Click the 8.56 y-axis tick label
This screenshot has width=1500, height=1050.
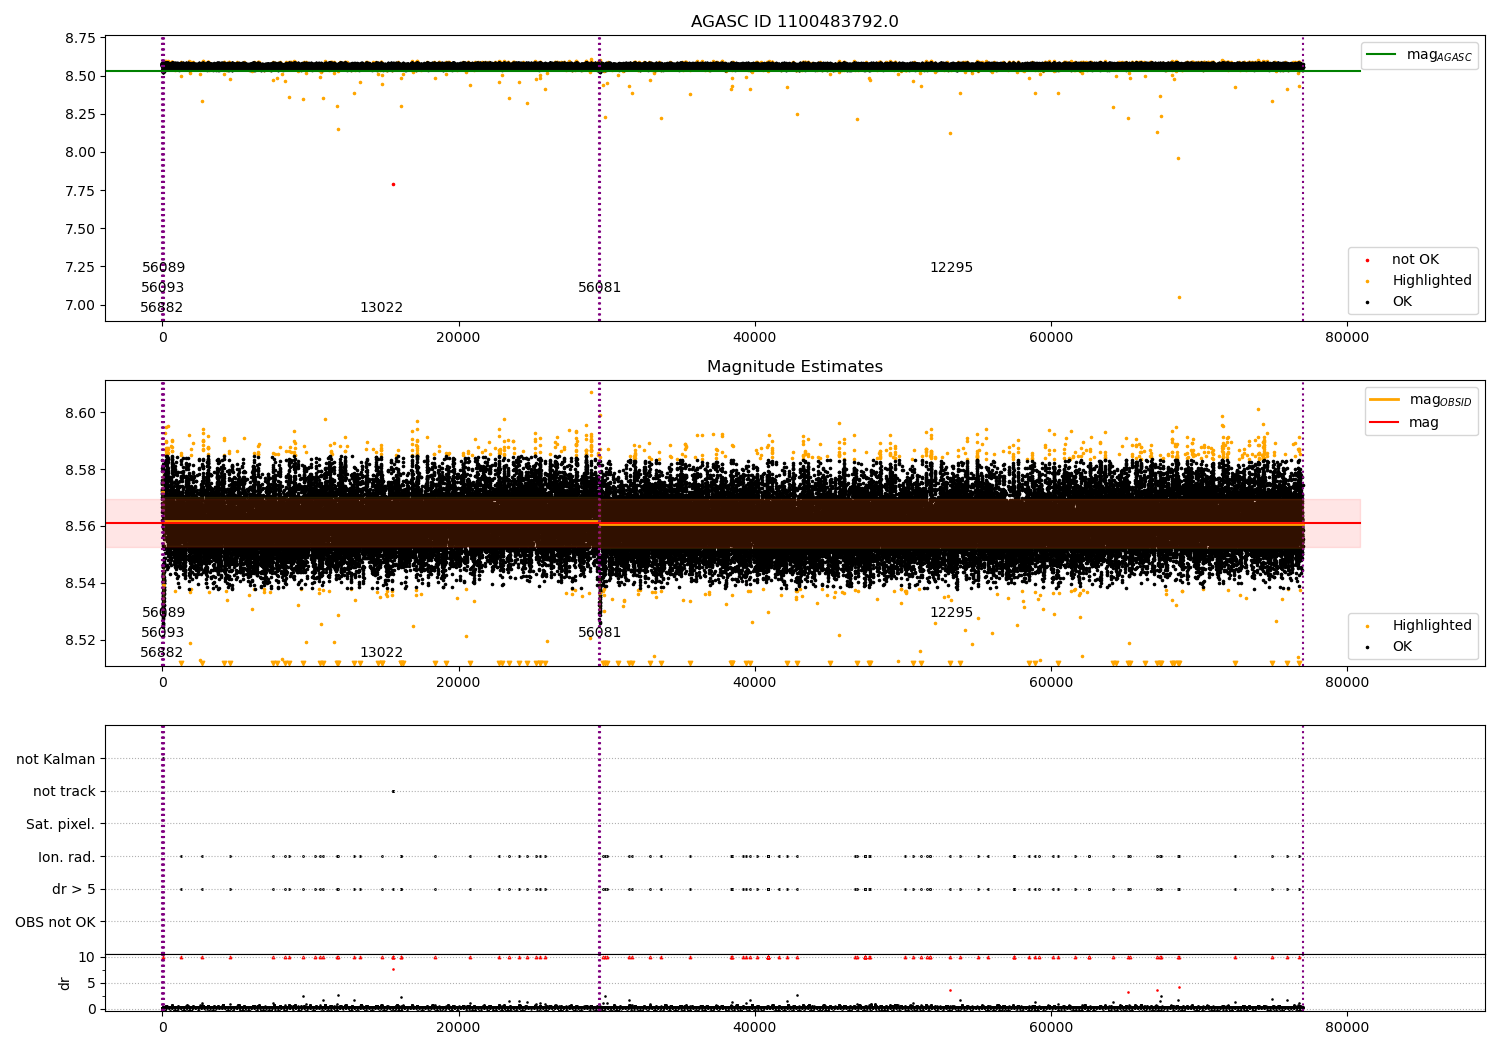point(80,526)
